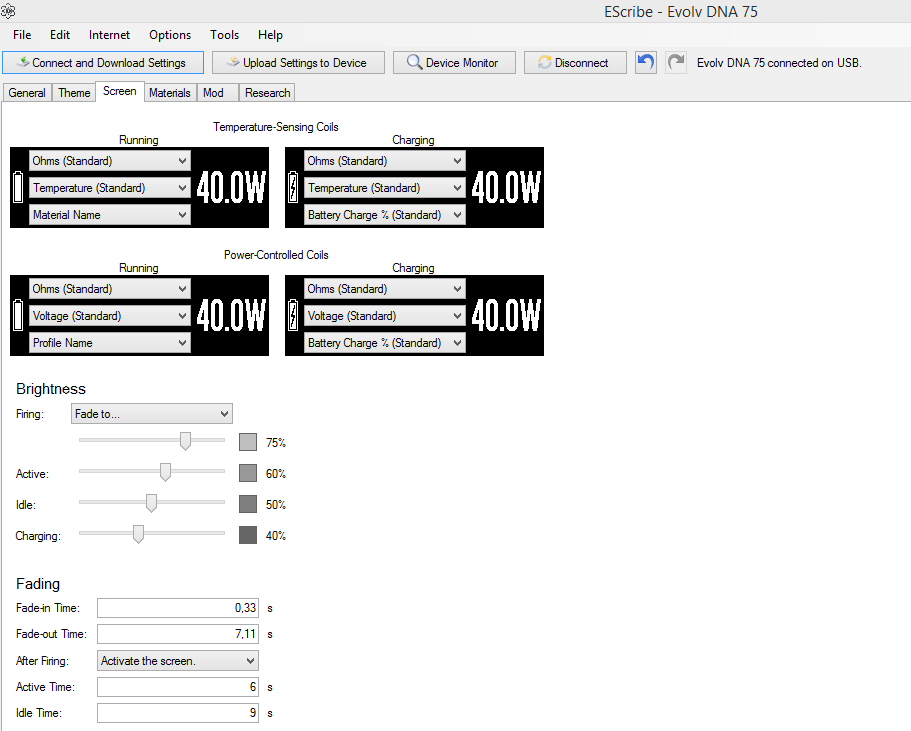
Task: Click the Fade-in Time input field
Action: pos(178,608)
